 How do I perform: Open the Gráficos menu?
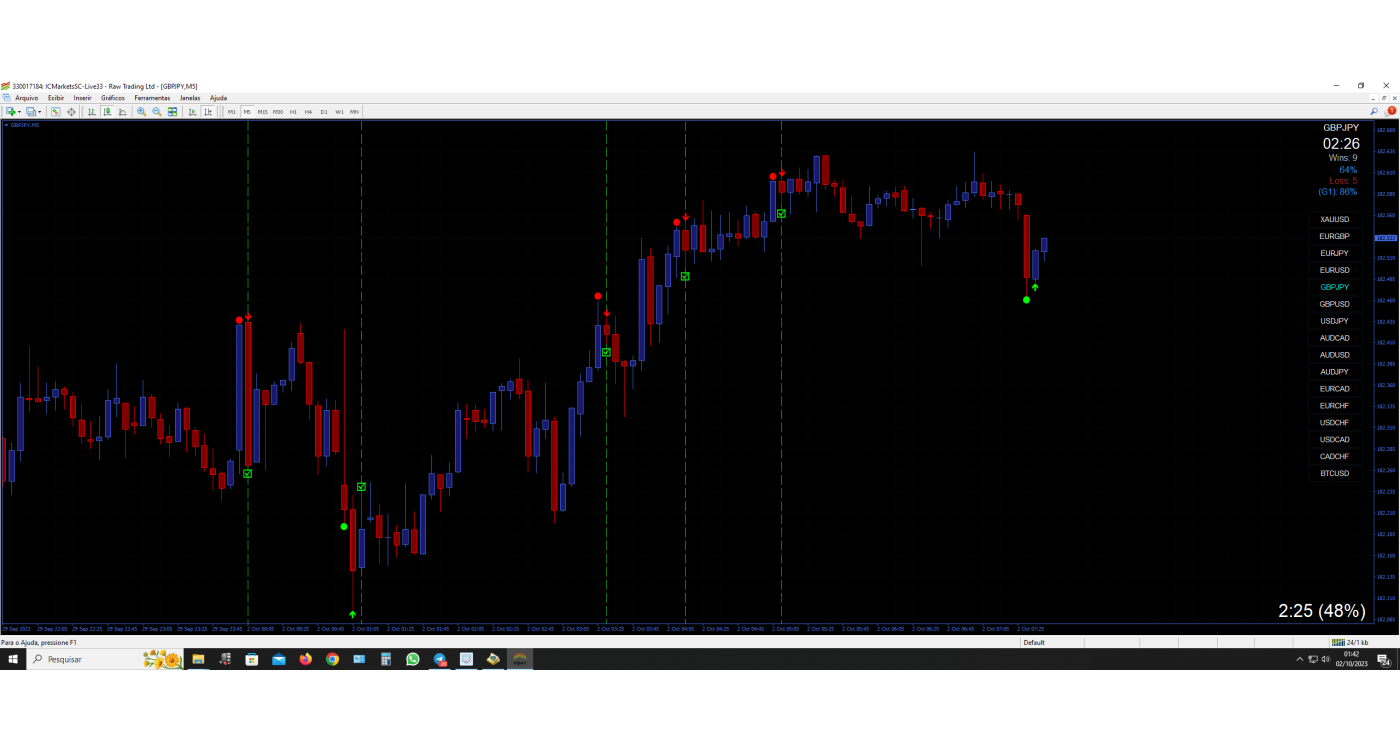point(112,98)
